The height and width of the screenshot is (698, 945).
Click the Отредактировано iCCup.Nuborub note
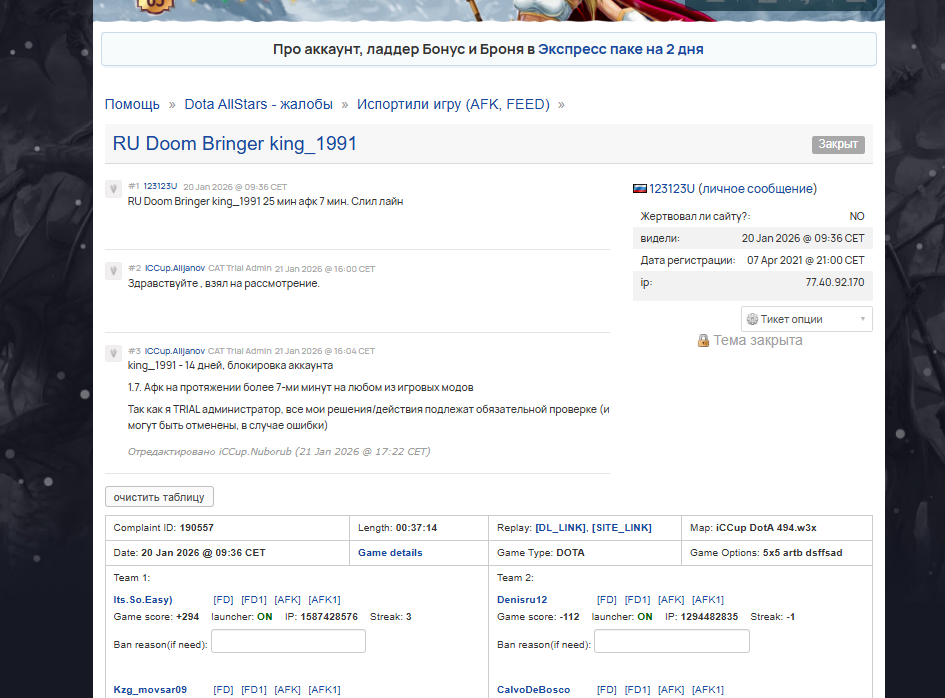tap(279, 451)
